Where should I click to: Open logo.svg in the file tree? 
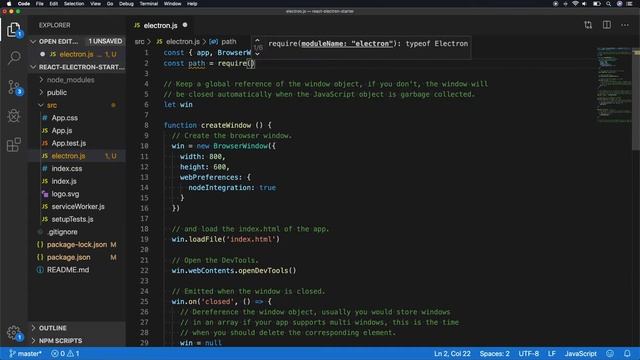(65, 193)
